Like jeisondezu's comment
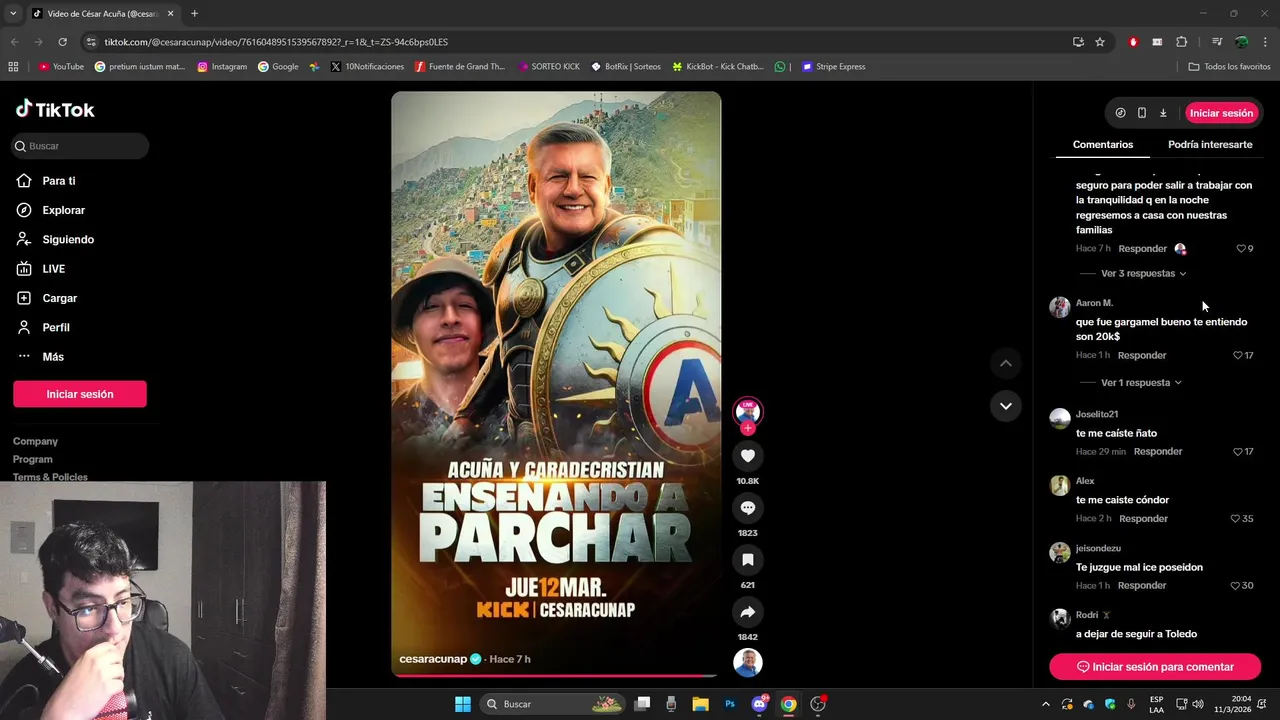The height and width of the screenshot is (720, 1280). click(1235, 585)
